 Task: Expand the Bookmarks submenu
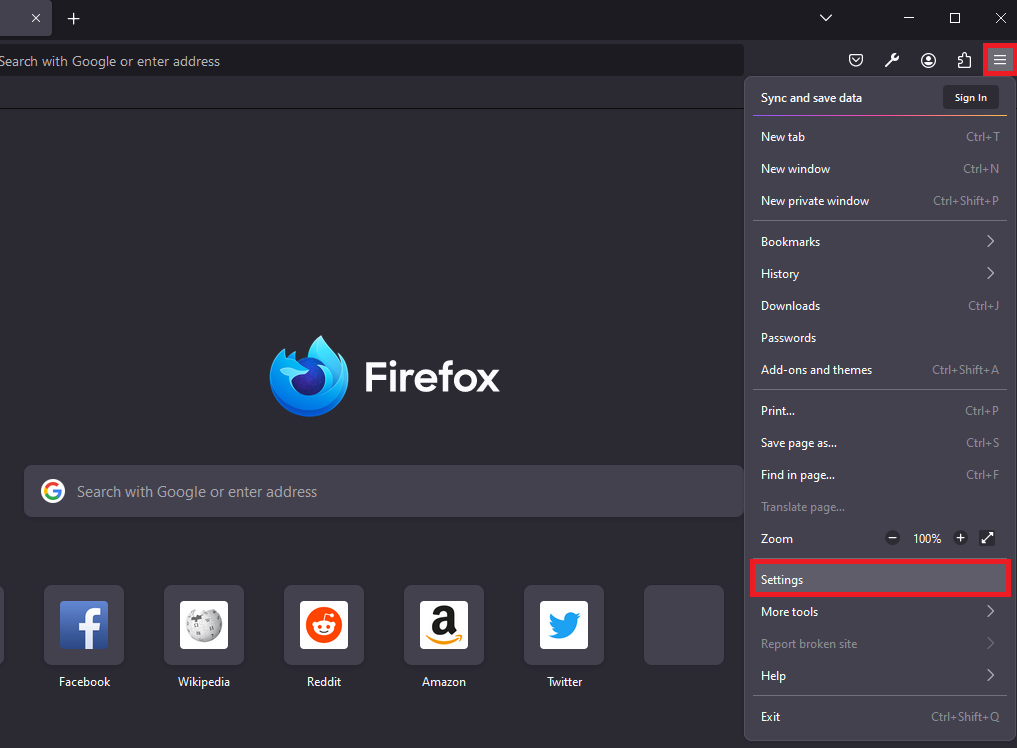click(x=880, y=241)
